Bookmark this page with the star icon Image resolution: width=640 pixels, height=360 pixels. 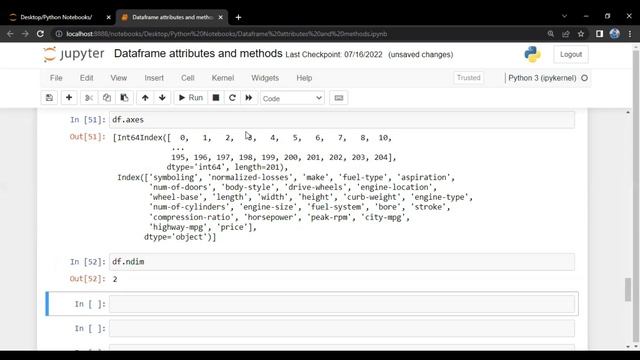[581, 34]
